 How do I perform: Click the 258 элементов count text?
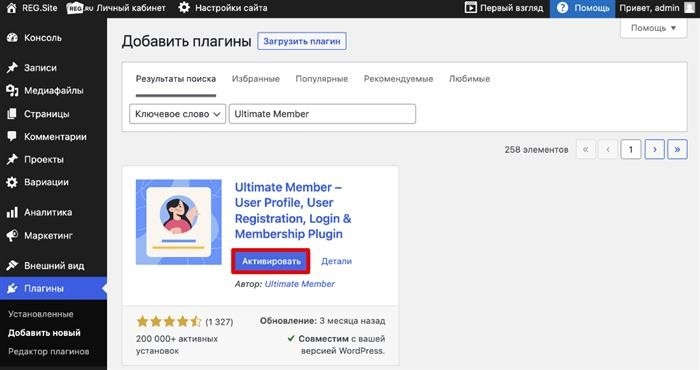536,150
